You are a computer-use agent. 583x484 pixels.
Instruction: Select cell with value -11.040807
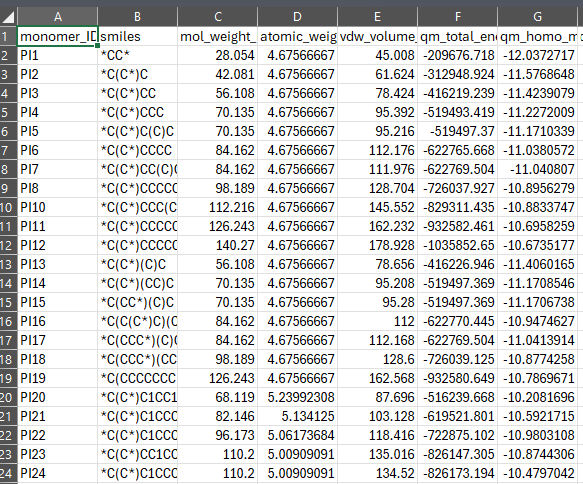537,170
